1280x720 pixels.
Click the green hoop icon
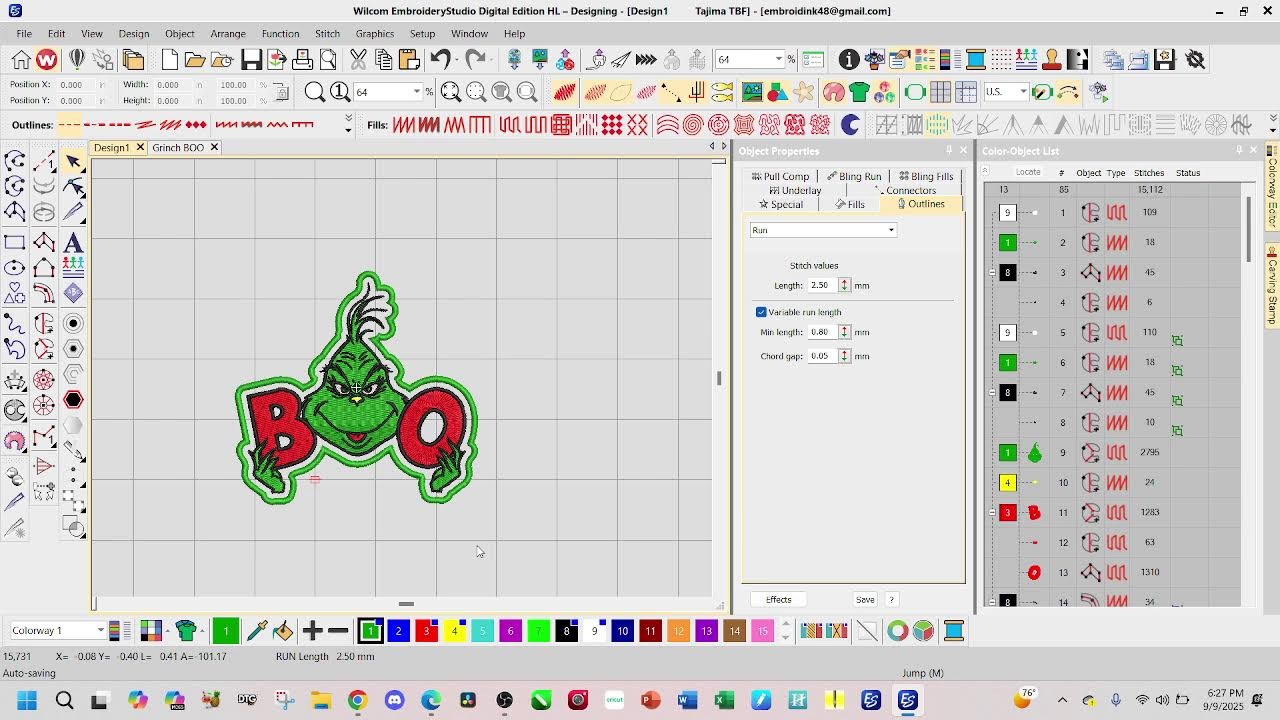(x=914, y=92)
